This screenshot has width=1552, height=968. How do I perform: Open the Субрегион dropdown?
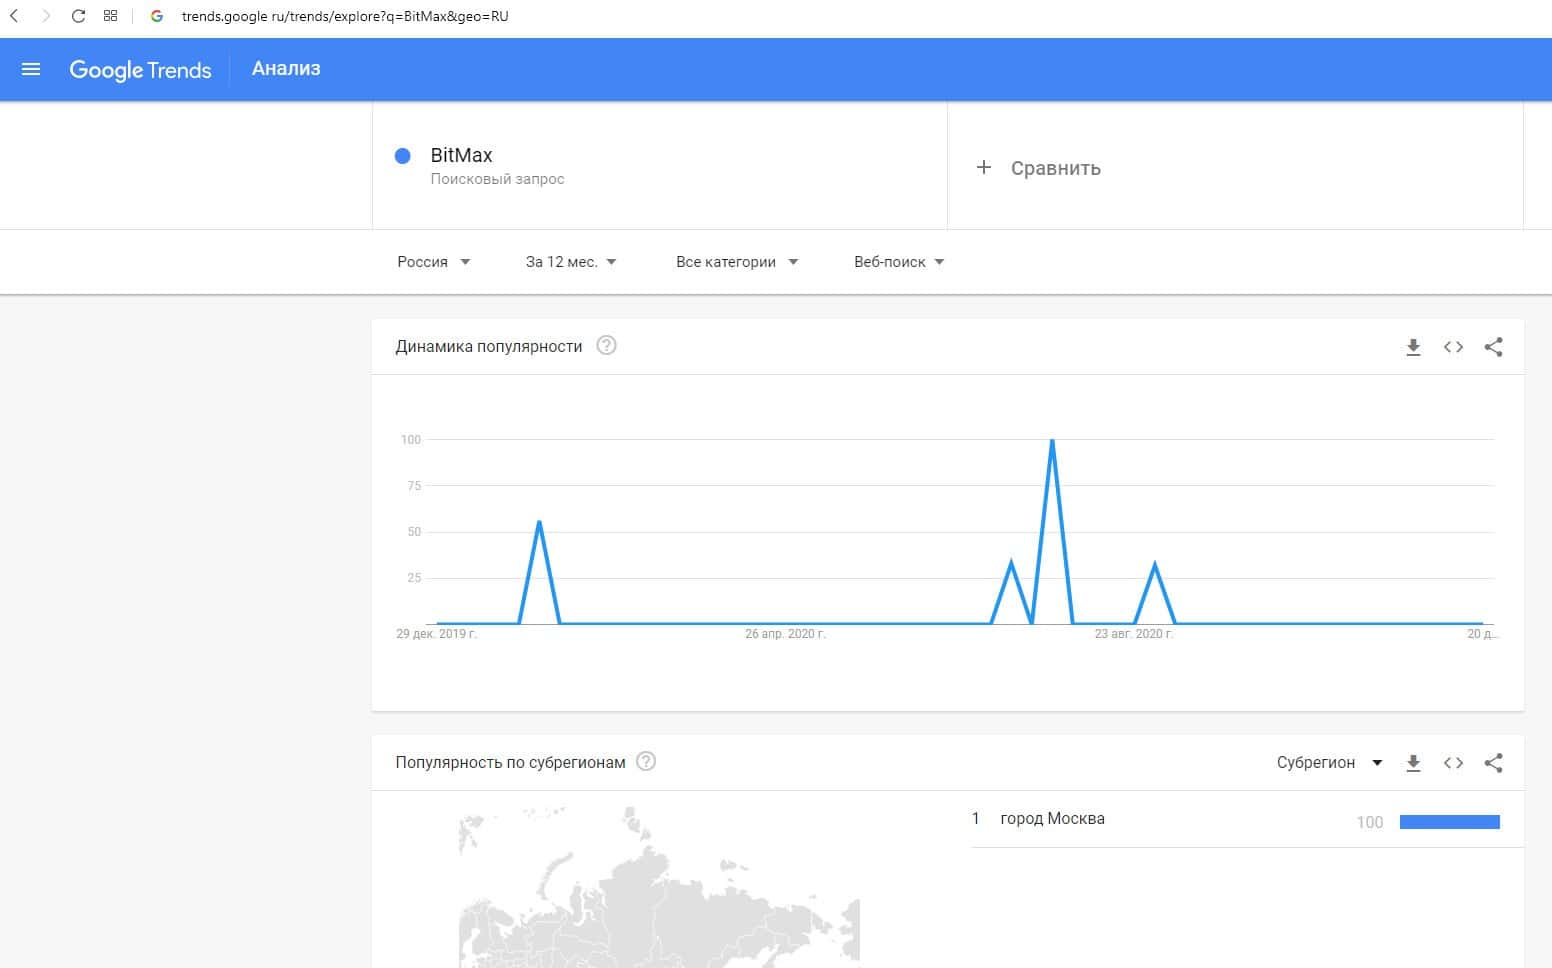pos(1329,763)
